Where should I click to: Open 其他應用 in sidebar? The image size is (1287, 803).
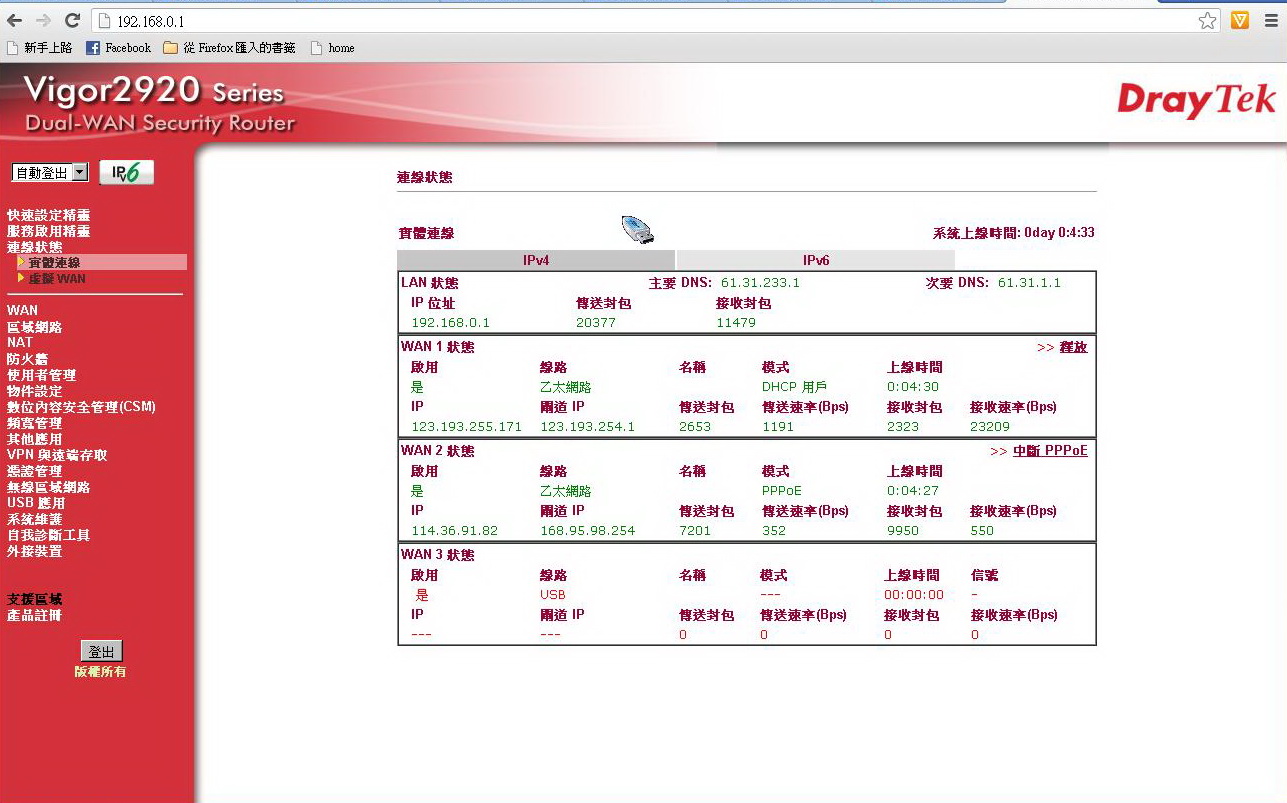[x=34, y=439]
